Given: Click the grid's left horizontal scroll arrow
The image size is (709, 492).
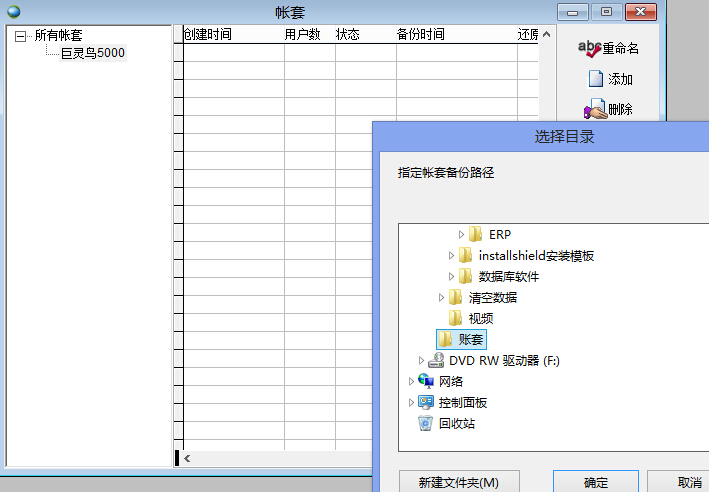Looking at the screenshot, I should 187,458.
